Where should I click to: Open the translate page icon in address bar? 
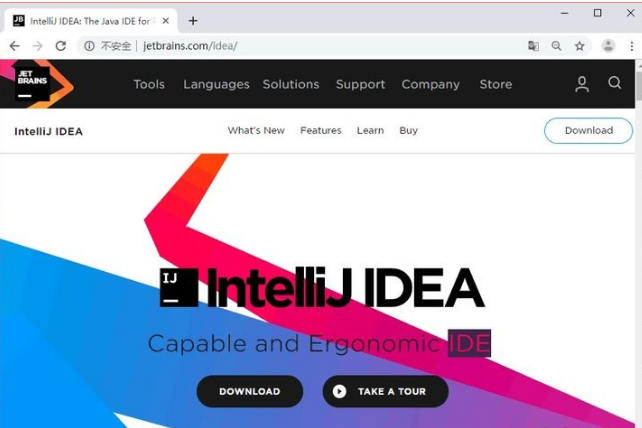point(533,46)
